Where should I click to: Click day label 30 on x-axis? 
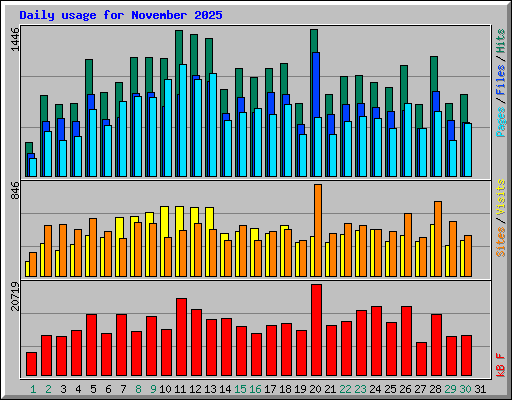465,389
